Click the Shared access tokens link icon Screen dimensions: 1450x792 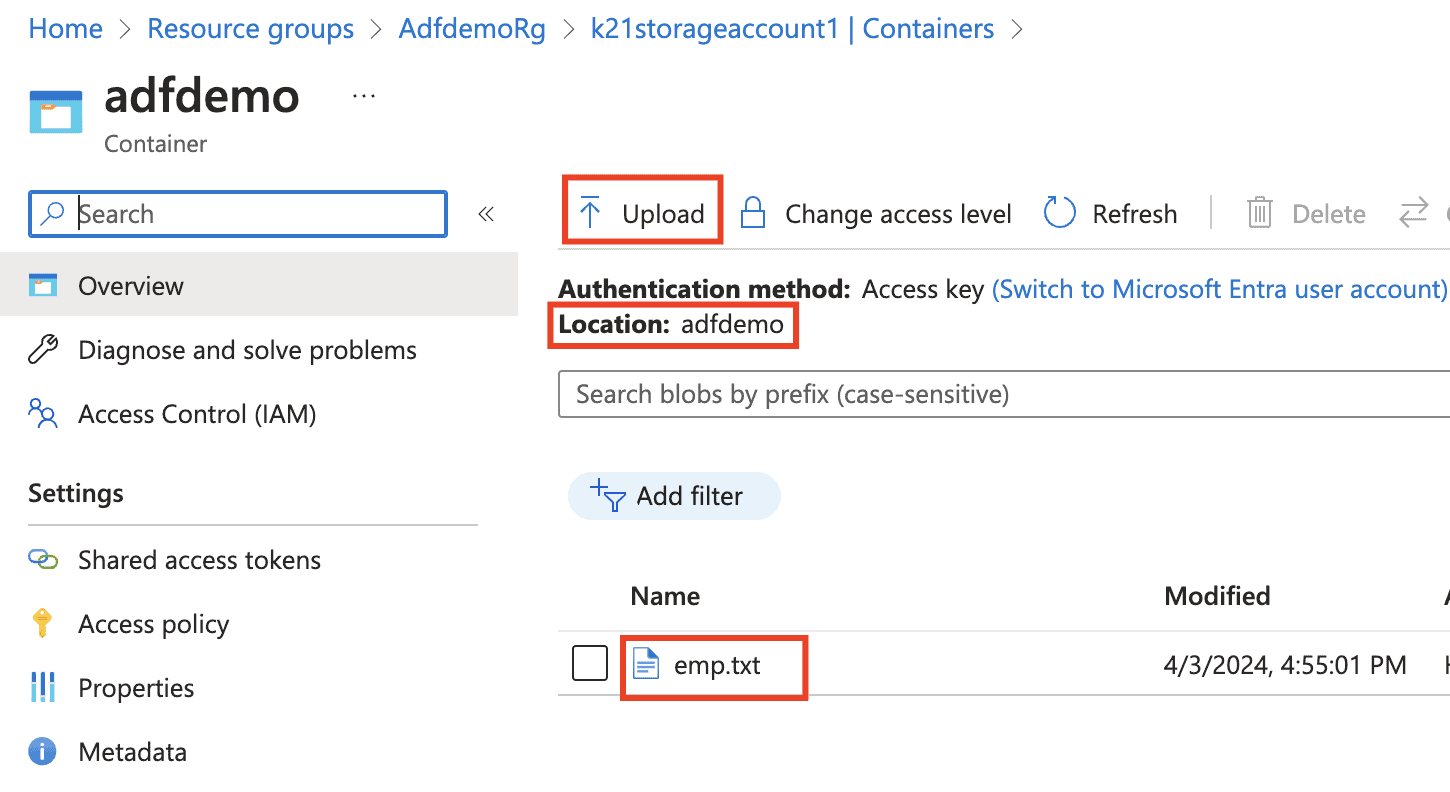tap(43, 560)
